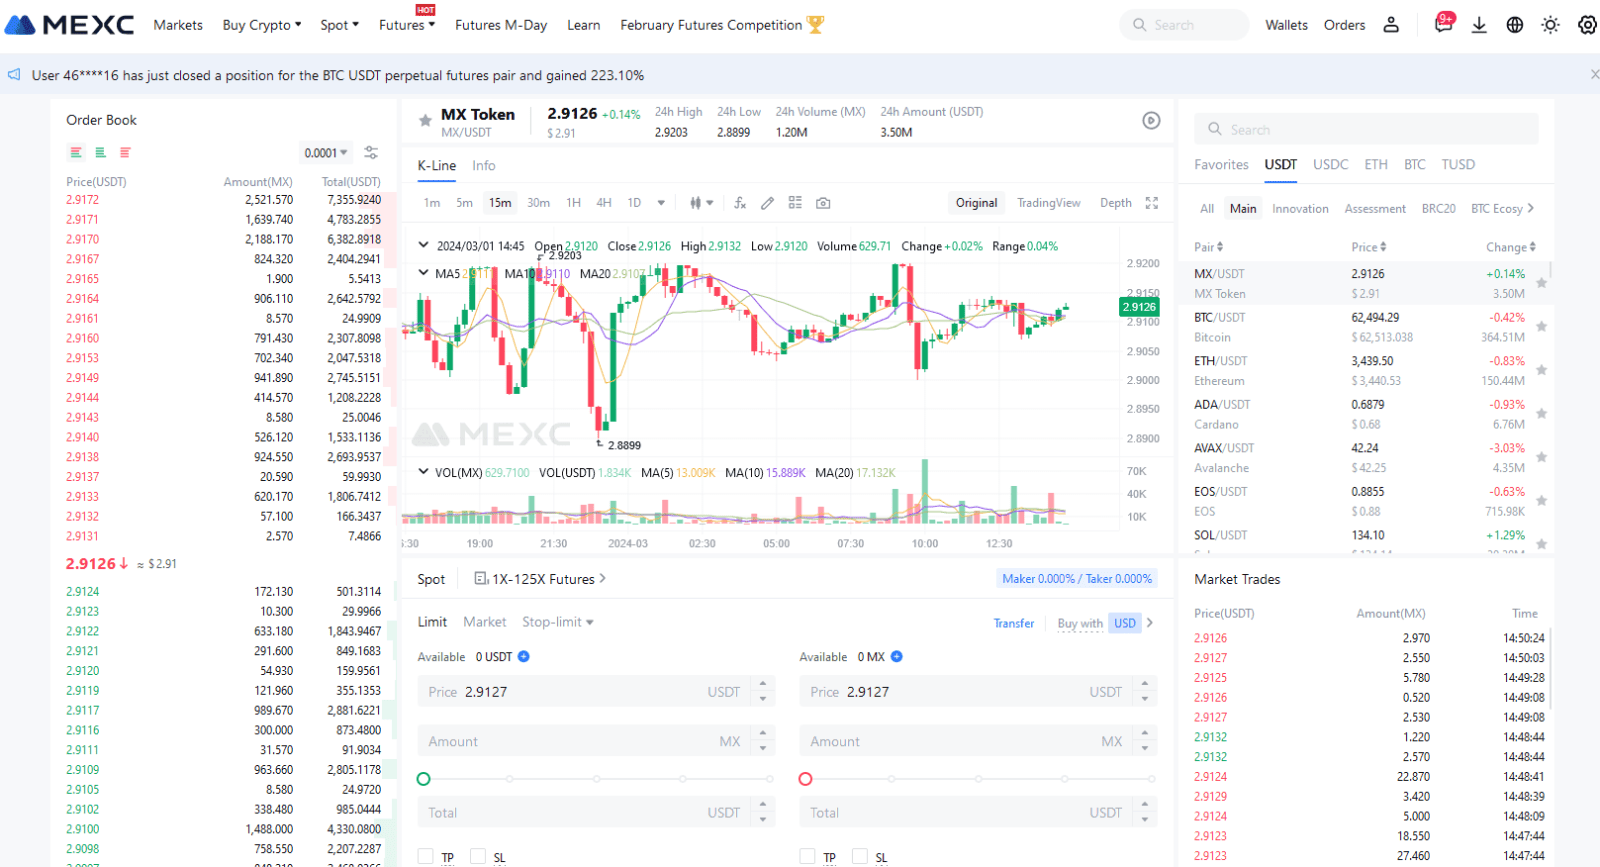Open order book display settings sliders icon

pyautogui.click(x=371, y=152)
